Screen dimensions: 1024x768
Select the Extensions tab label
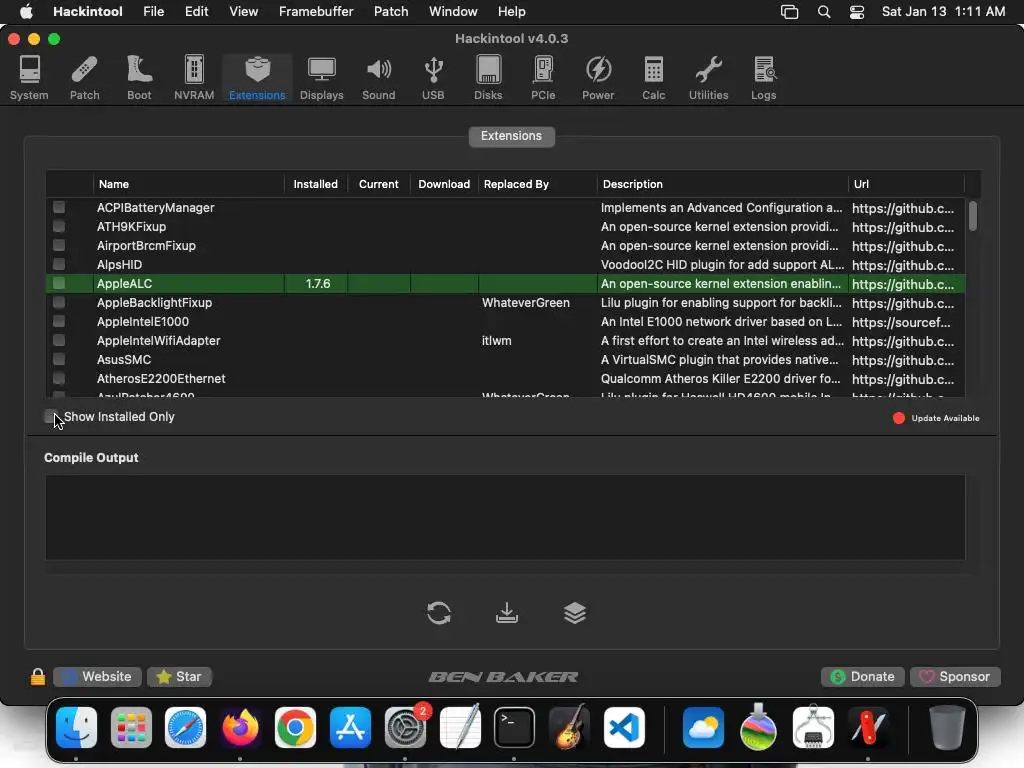pos(511,136)
